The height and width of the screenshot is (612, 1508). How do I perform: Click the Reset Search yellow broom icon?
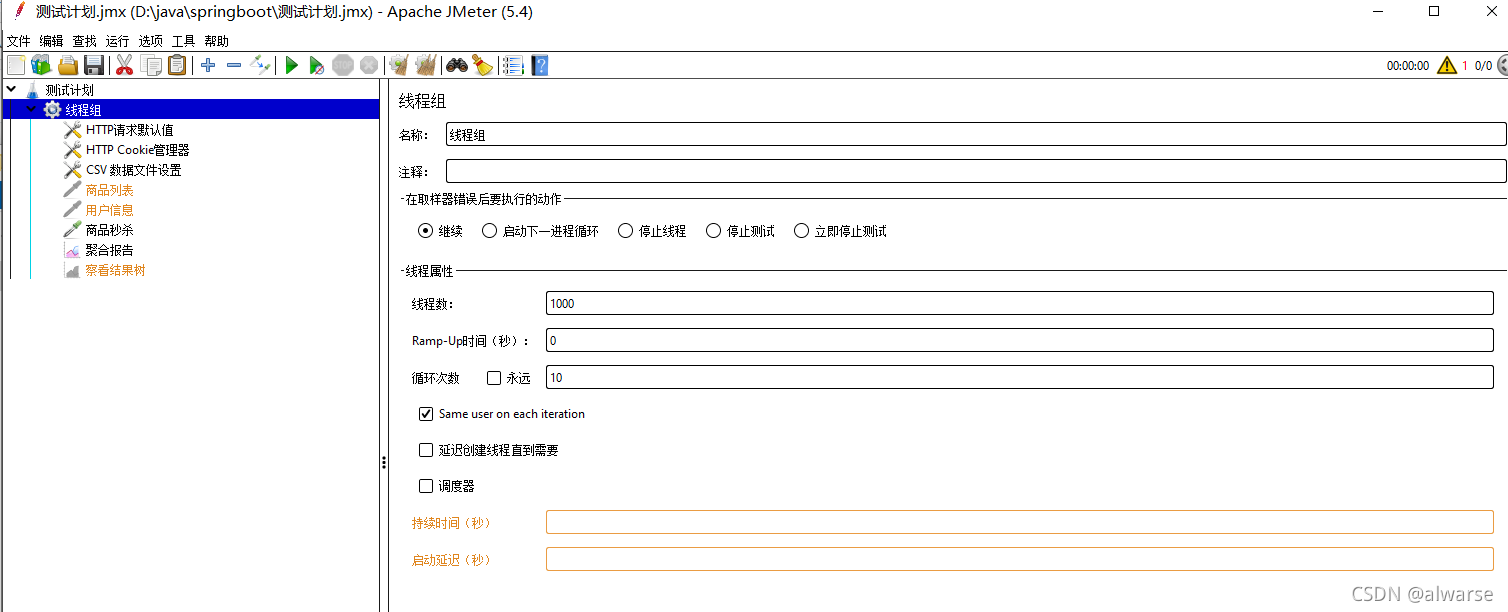[483, 66]
